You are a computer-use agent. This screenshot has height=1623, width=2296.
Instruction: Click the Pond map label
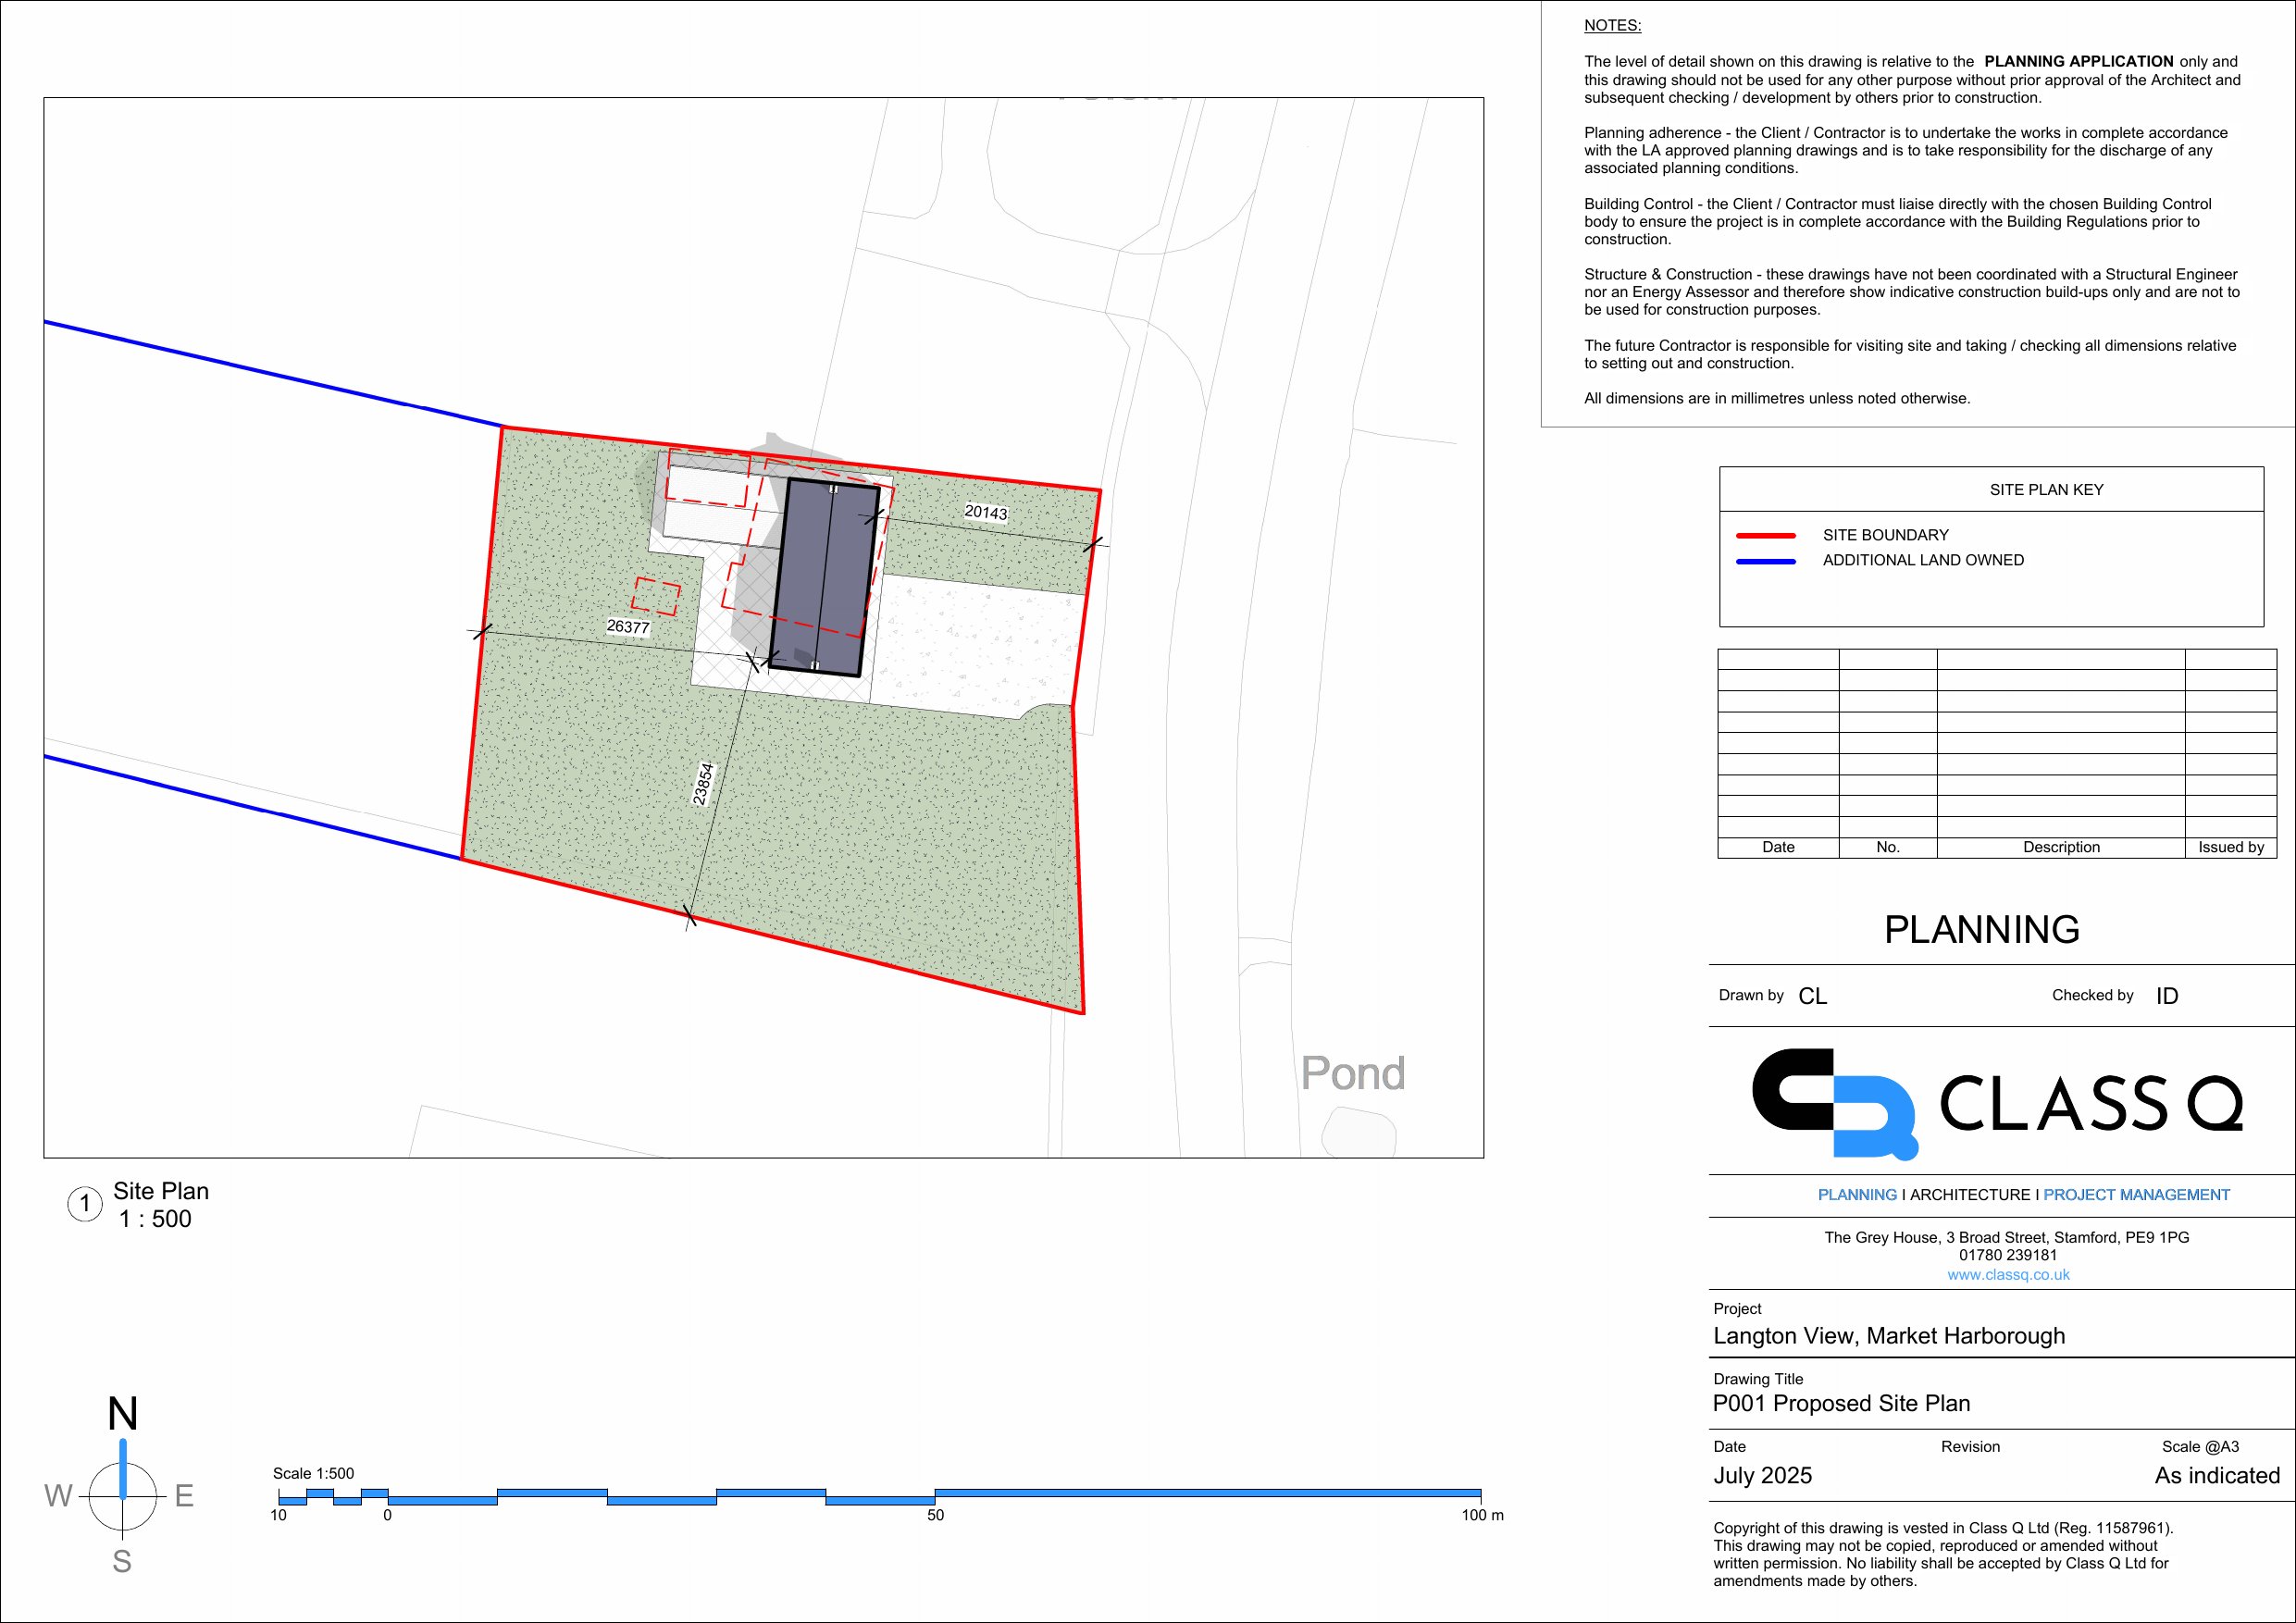pos(1352,1073)
